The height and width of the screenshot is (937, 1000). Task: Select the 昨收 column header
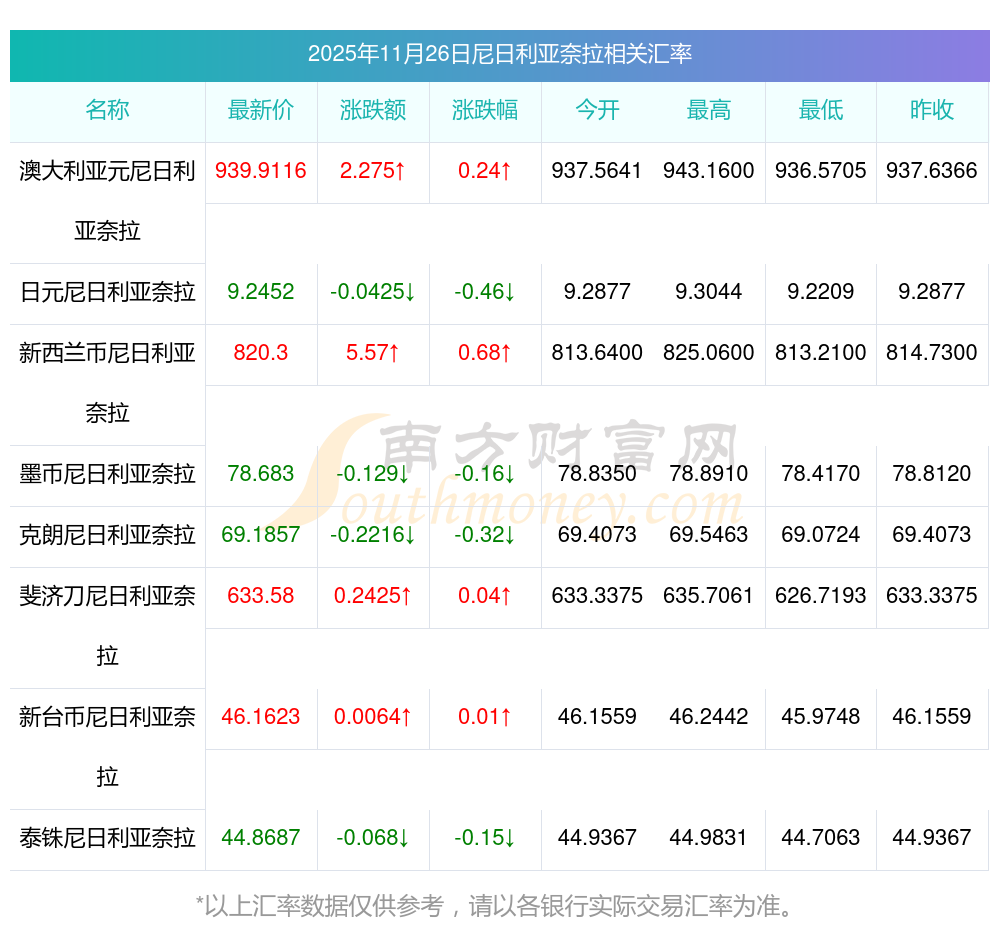point(932,110)
